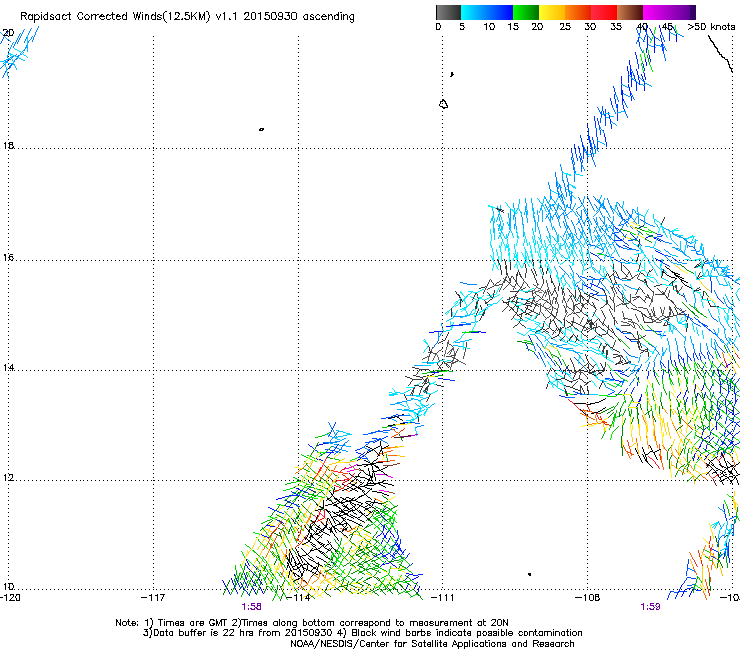Click the 'Data buffer is 22 hrs' note line

(x=362, y=633)
